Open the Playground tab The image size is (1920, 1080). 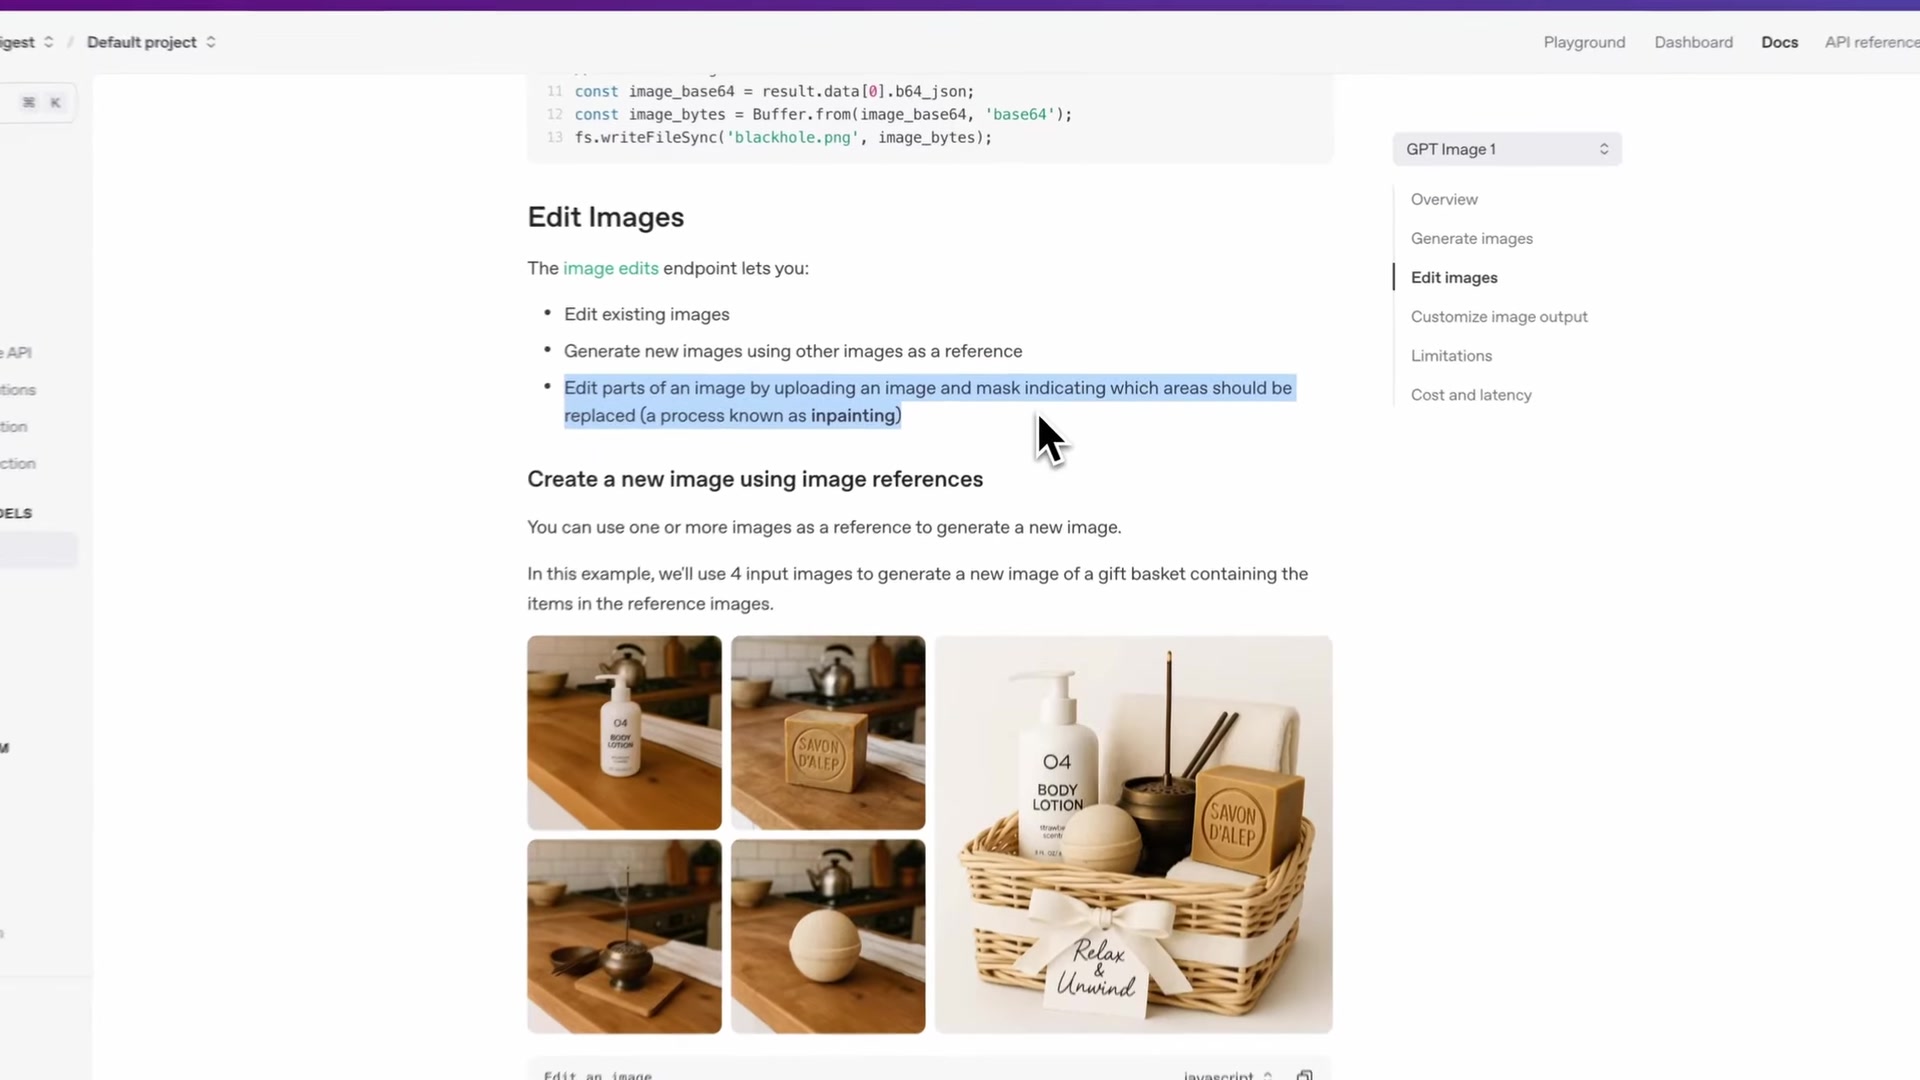point(1584,42)
